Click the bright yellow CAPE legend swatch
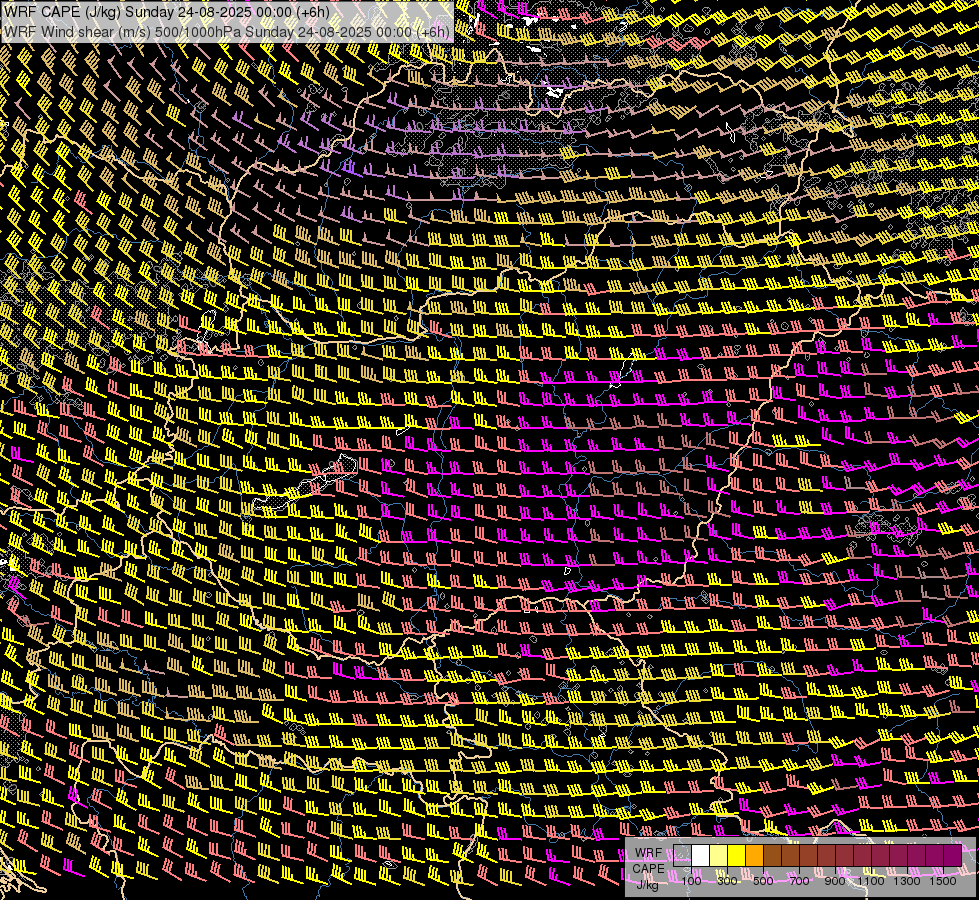Image resolution: width=979 pixels, height=900 pixels. [737, 855]
